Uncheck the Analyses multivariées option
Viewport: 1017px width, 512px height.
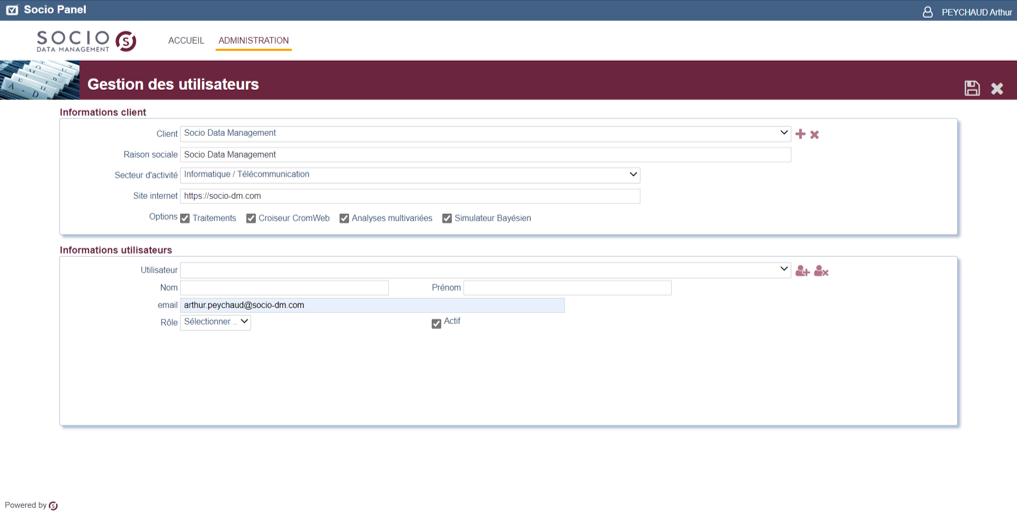tap(344, 219)
